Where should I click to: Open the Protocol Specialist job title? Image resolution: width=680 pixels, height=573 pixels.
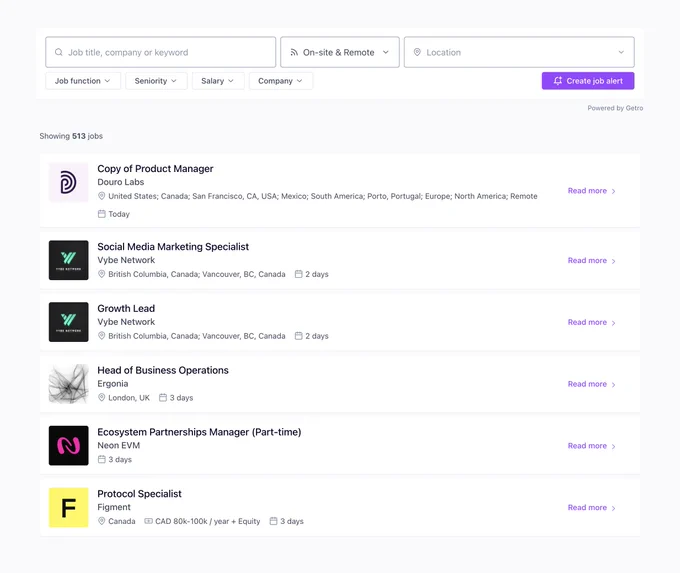[x=139, y=494]
